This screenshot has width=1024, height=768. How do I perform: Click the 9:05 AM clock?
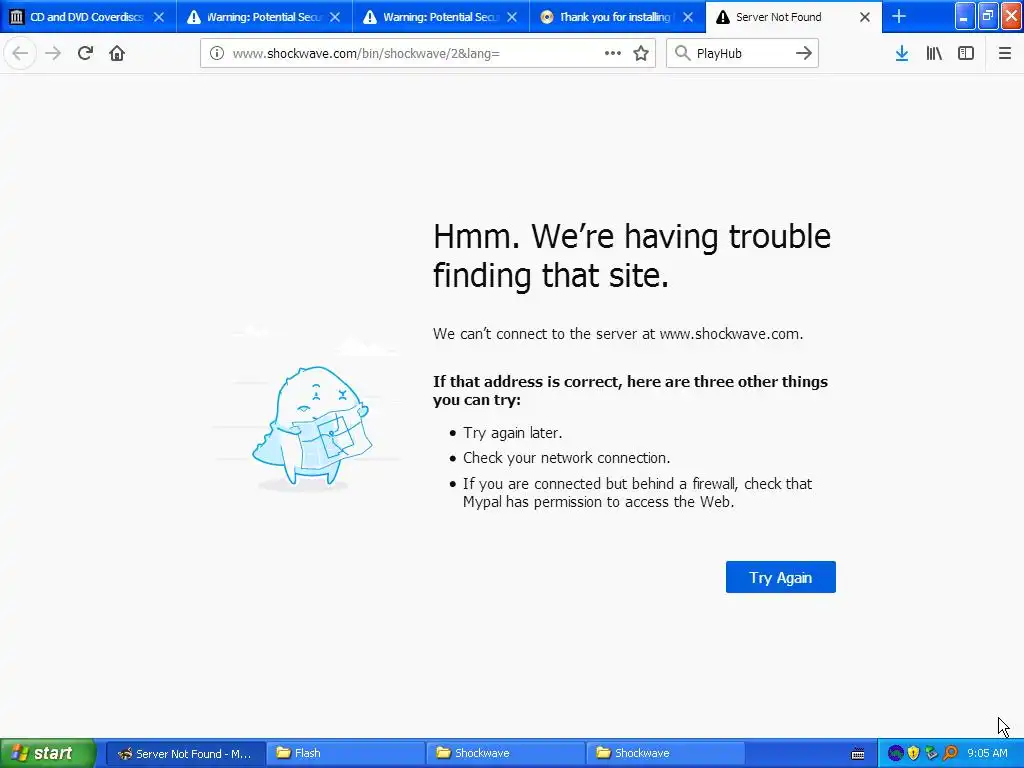(987, 754)
